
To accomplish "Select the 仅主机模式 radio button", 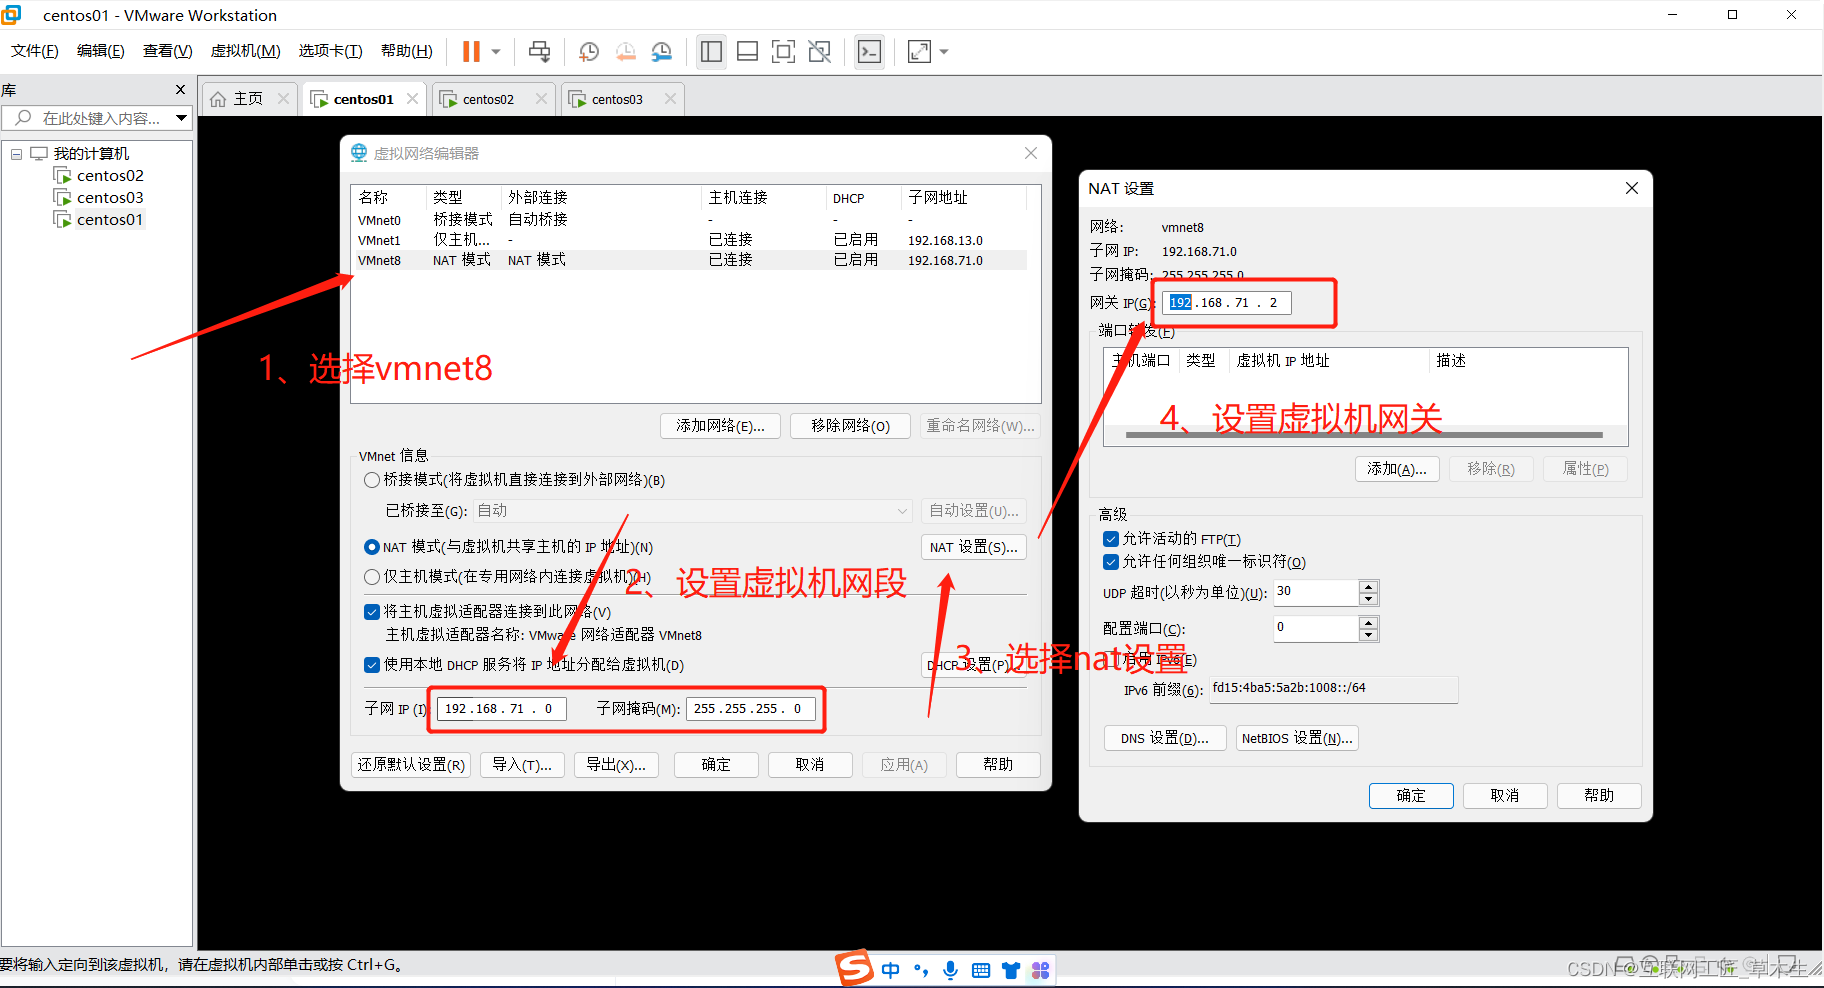I will click(372, 577).
